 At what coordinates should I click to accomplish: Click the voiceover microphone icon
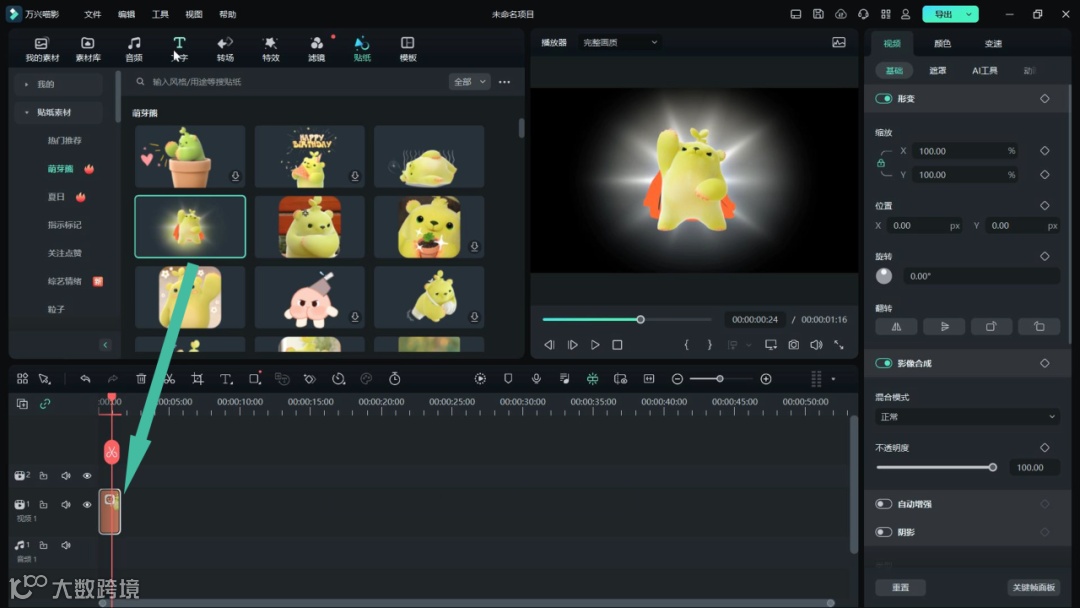537,379
